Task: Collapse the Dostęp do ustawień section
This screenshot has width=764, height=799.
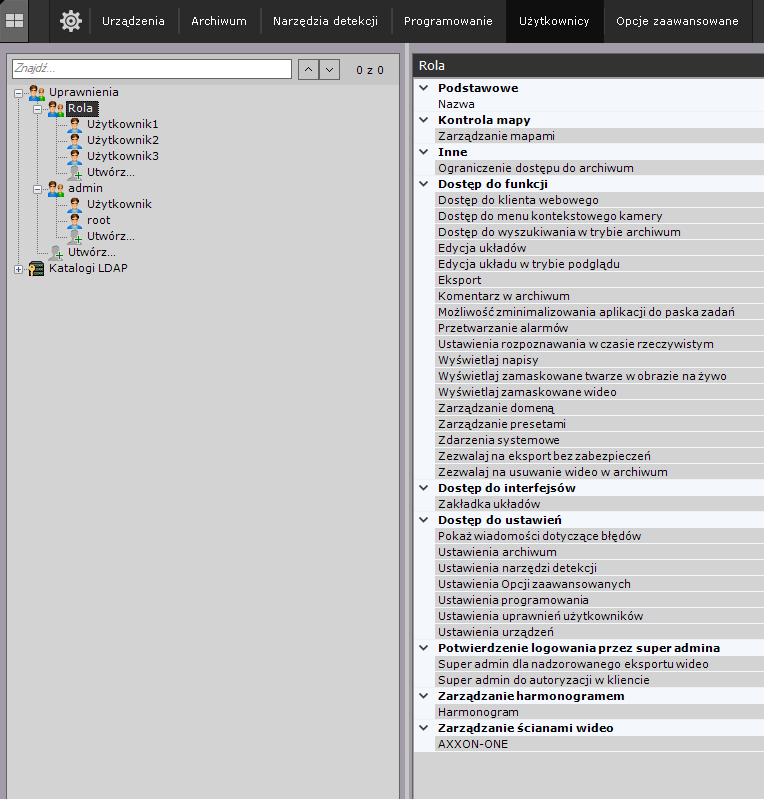Action: pyautogui.click(x=424, y=520)
